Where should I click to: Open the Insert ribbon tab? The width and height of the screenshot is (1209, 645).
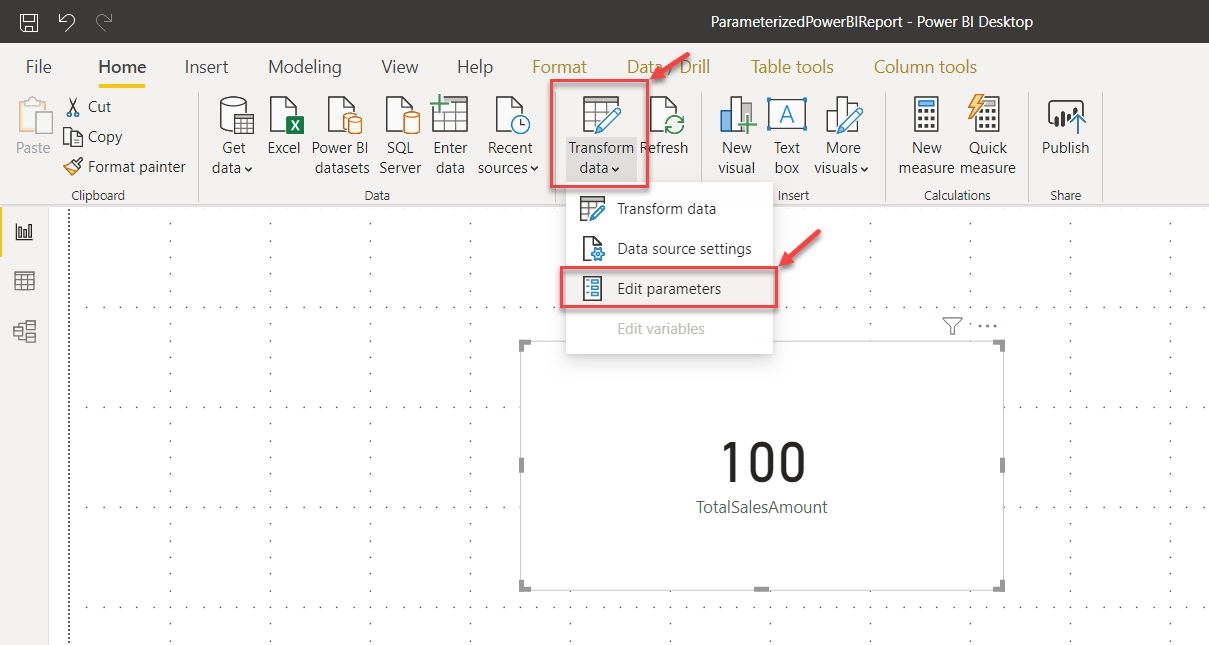[206, 66]
